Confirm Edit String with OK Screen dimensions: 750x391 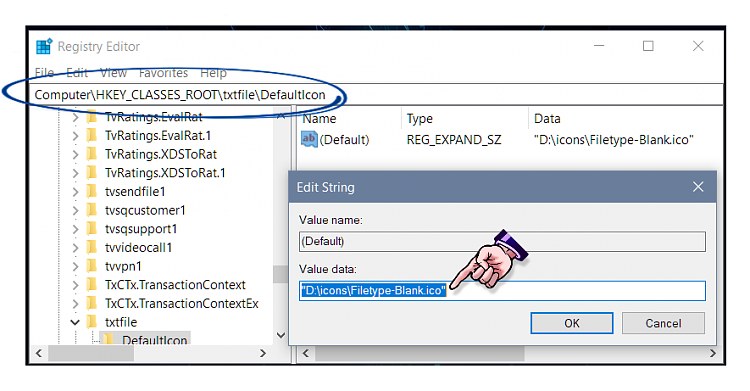[x=572, y=324]
